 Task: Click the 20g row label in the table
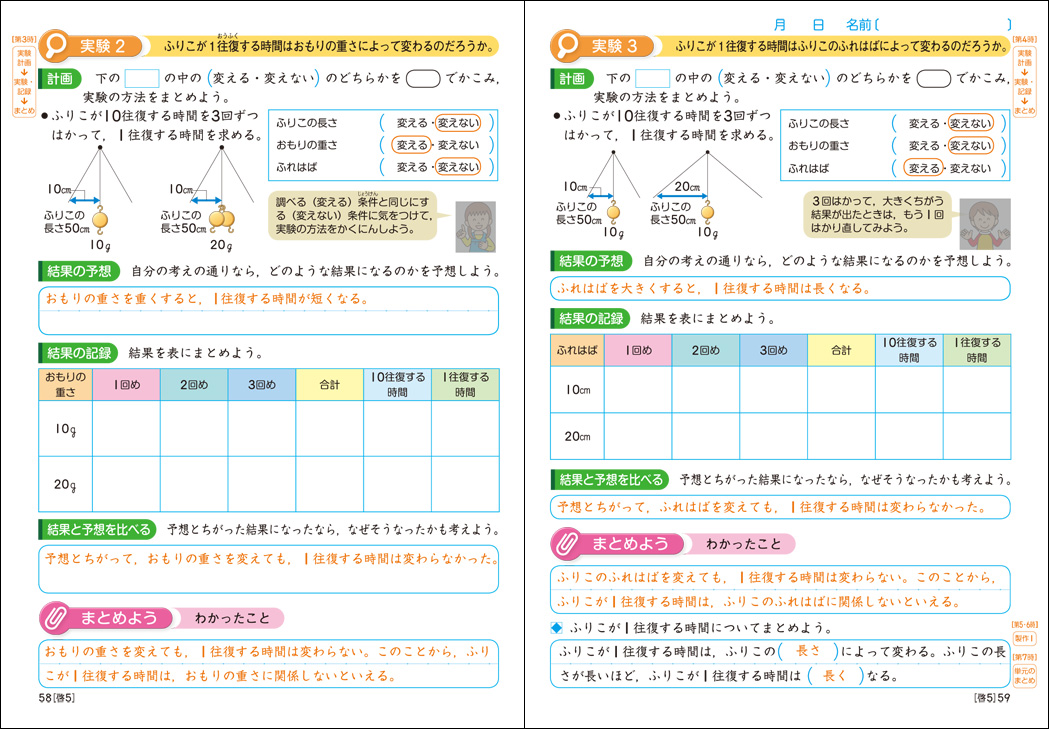tap(66, 484)
